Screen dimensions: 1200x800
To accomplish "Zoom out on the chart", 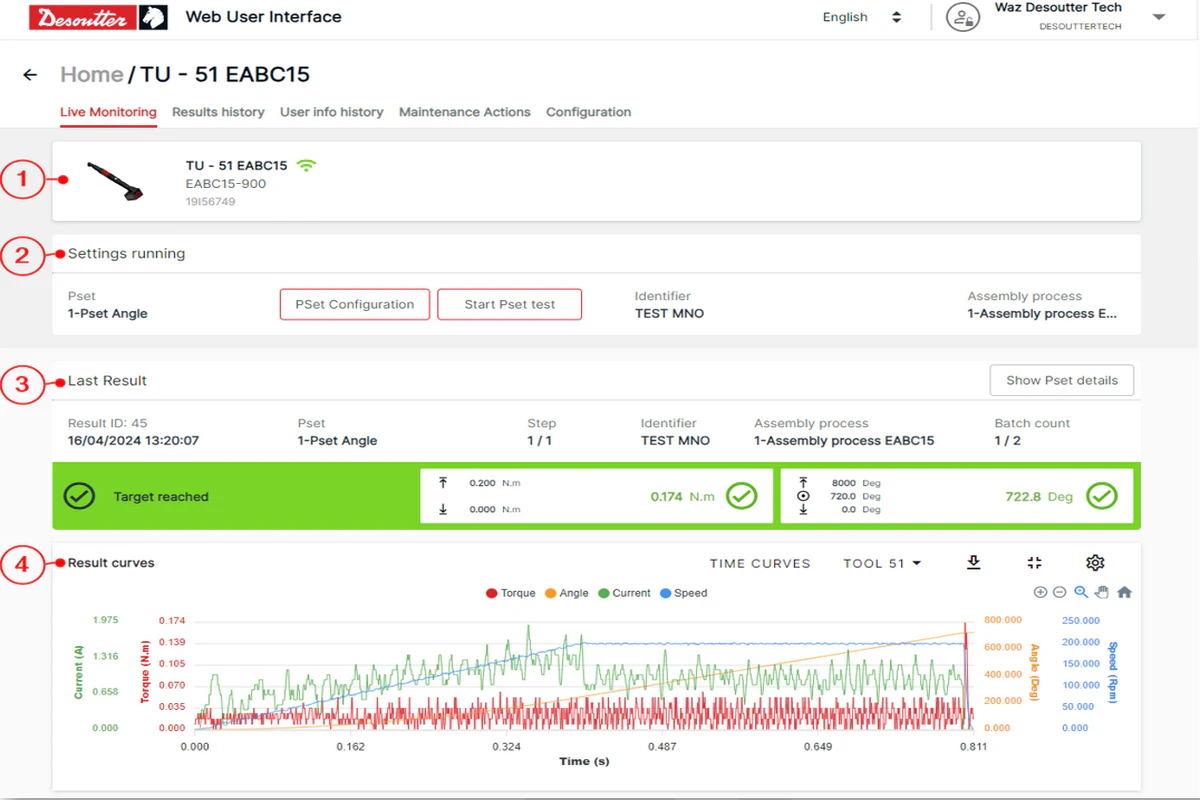I will [1060, 592].
